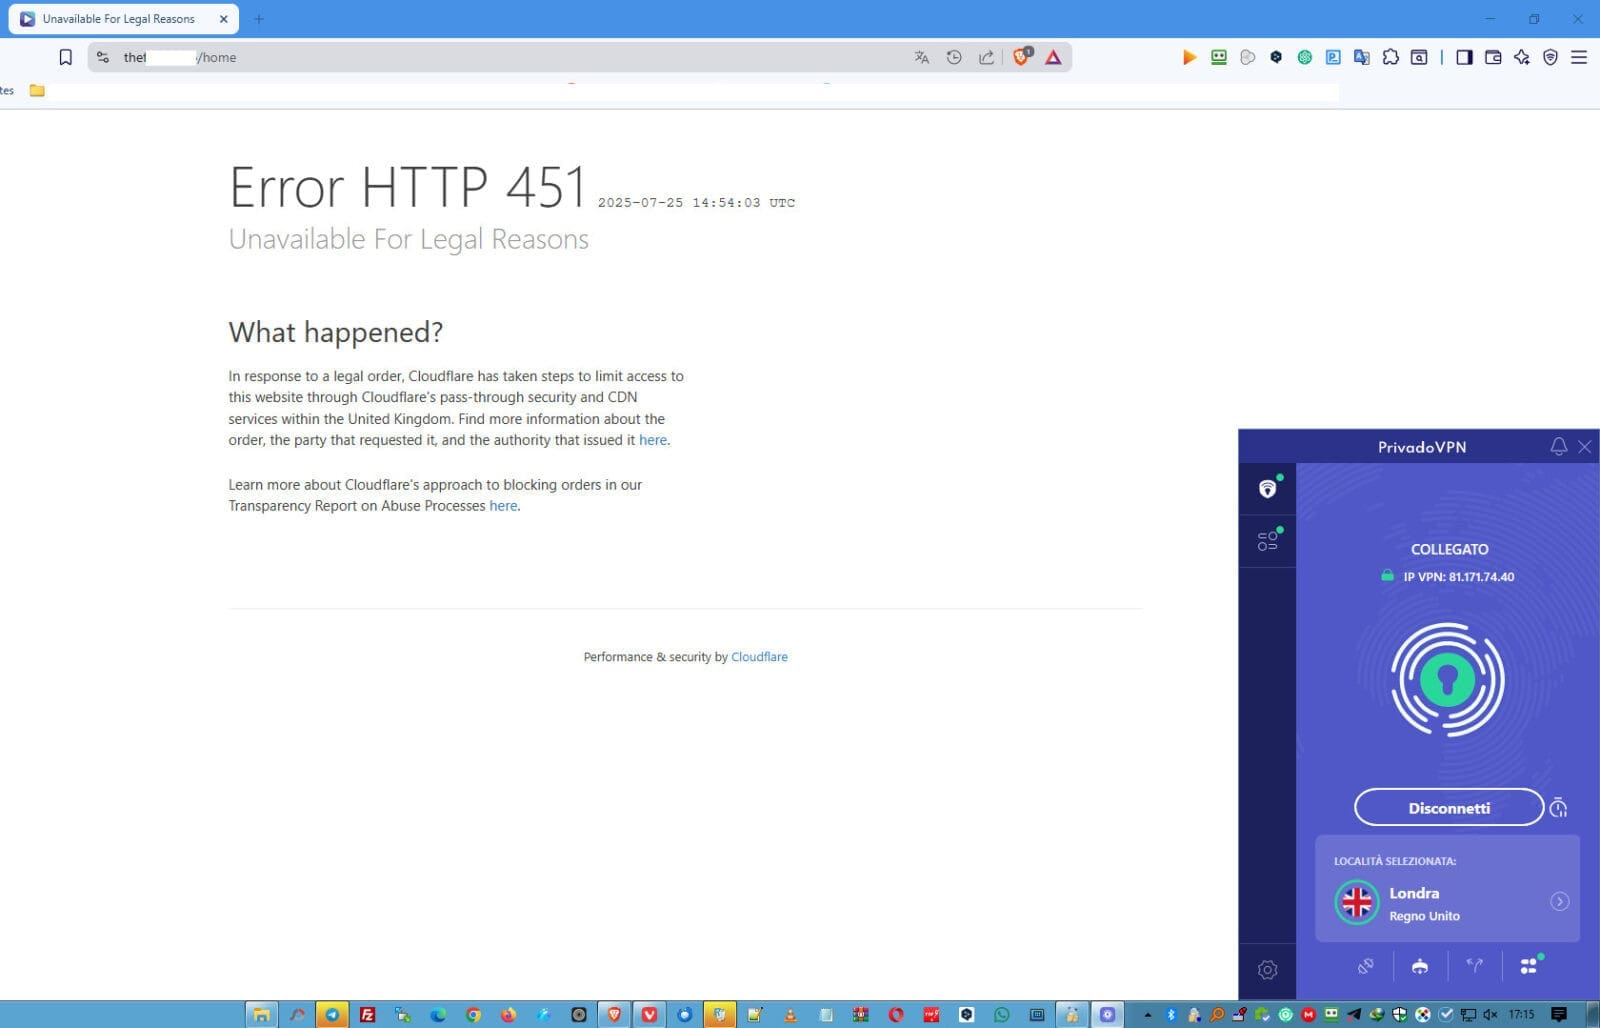The width and height of the screenshot is (1600, 1028).
Task: Open the browser hamburger menu
Action: point(1579,57)
